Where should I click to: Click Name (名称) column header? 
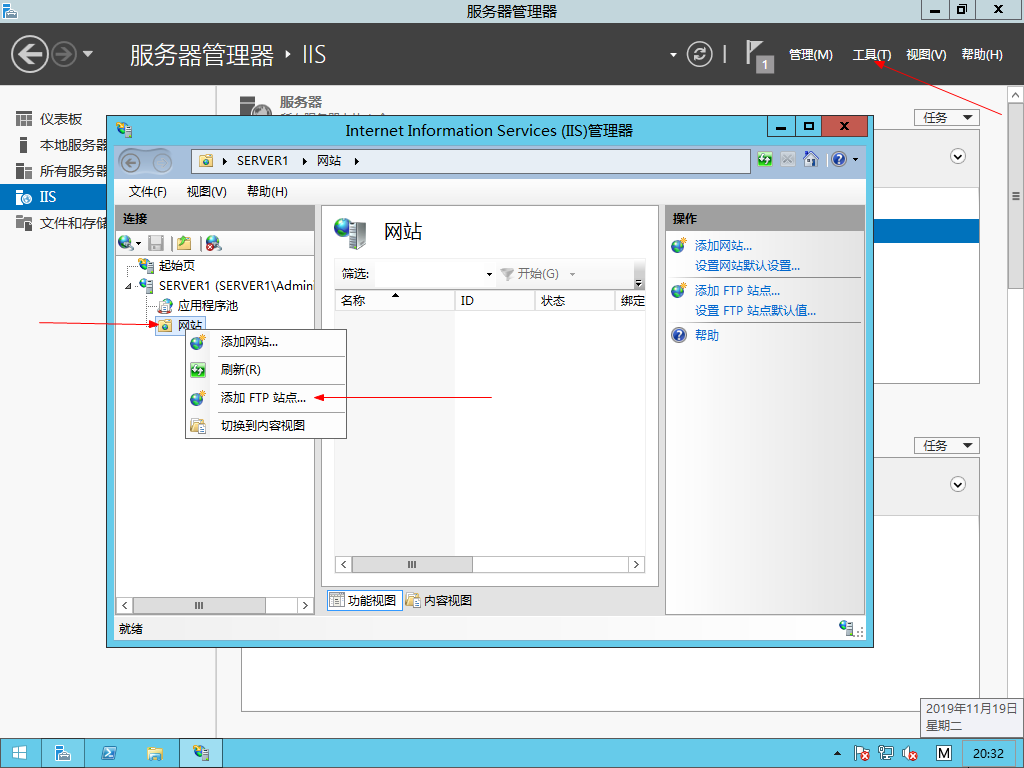pos(394,300)
